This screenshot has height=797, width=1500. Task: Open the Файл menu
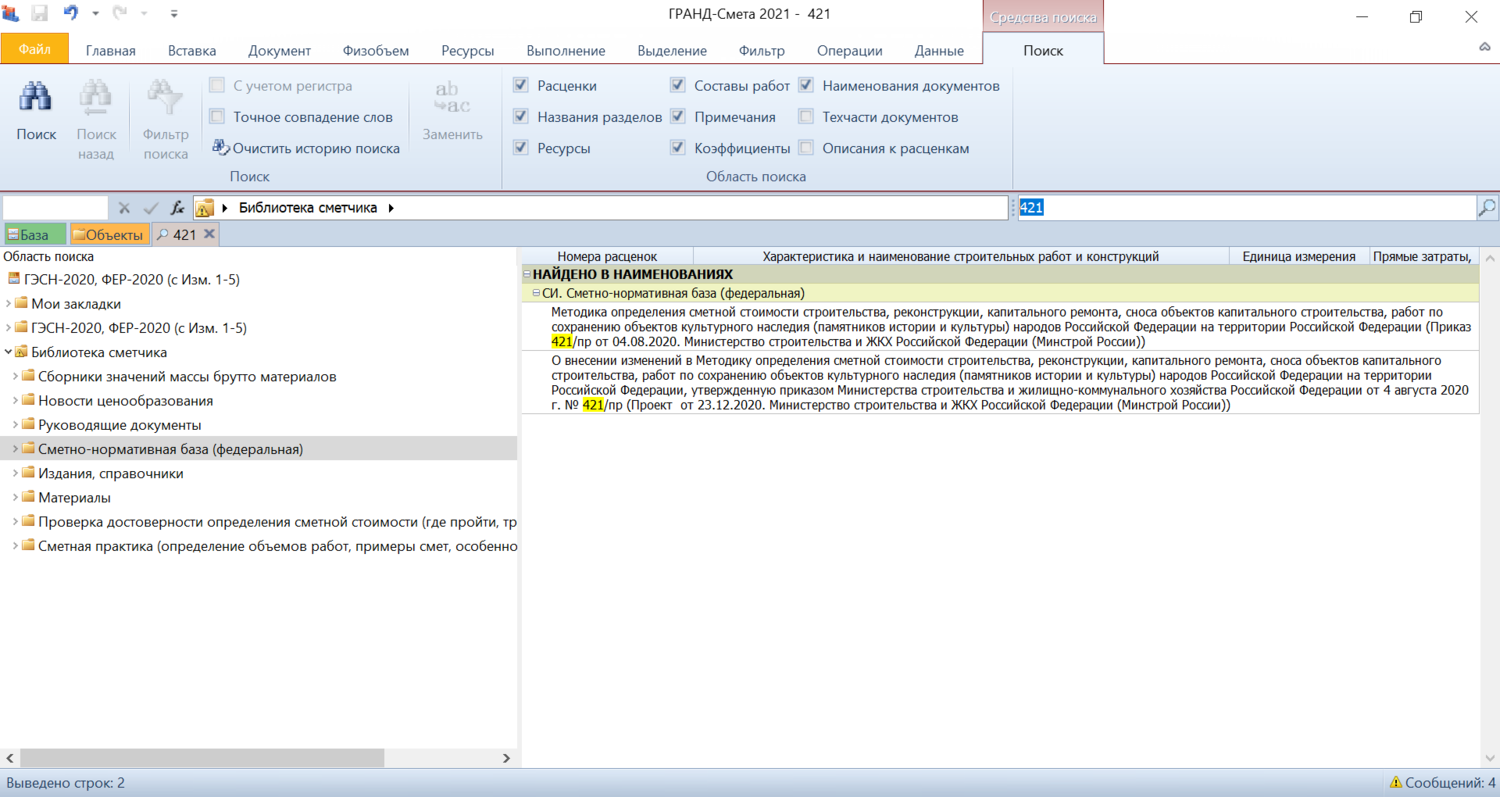(35, 50)
